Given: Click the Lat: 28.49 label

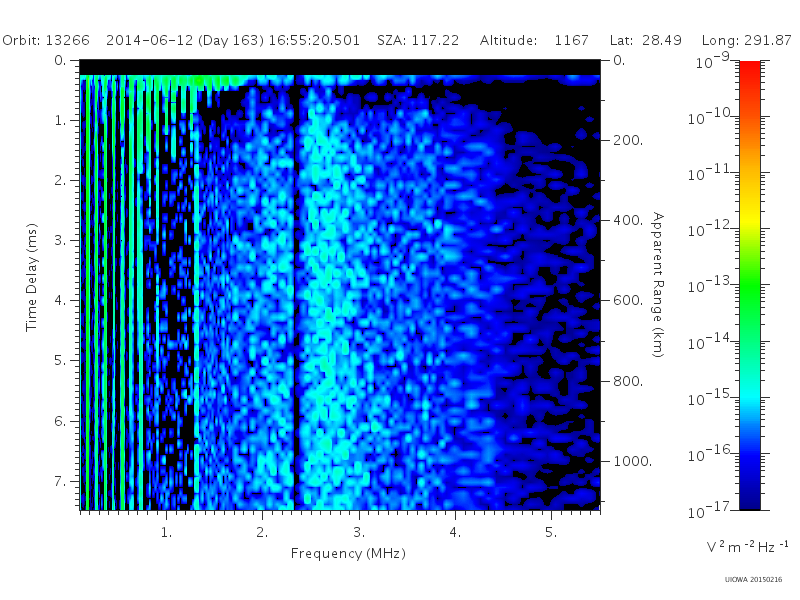Looking at the screenshot, I should click(645, 40).
